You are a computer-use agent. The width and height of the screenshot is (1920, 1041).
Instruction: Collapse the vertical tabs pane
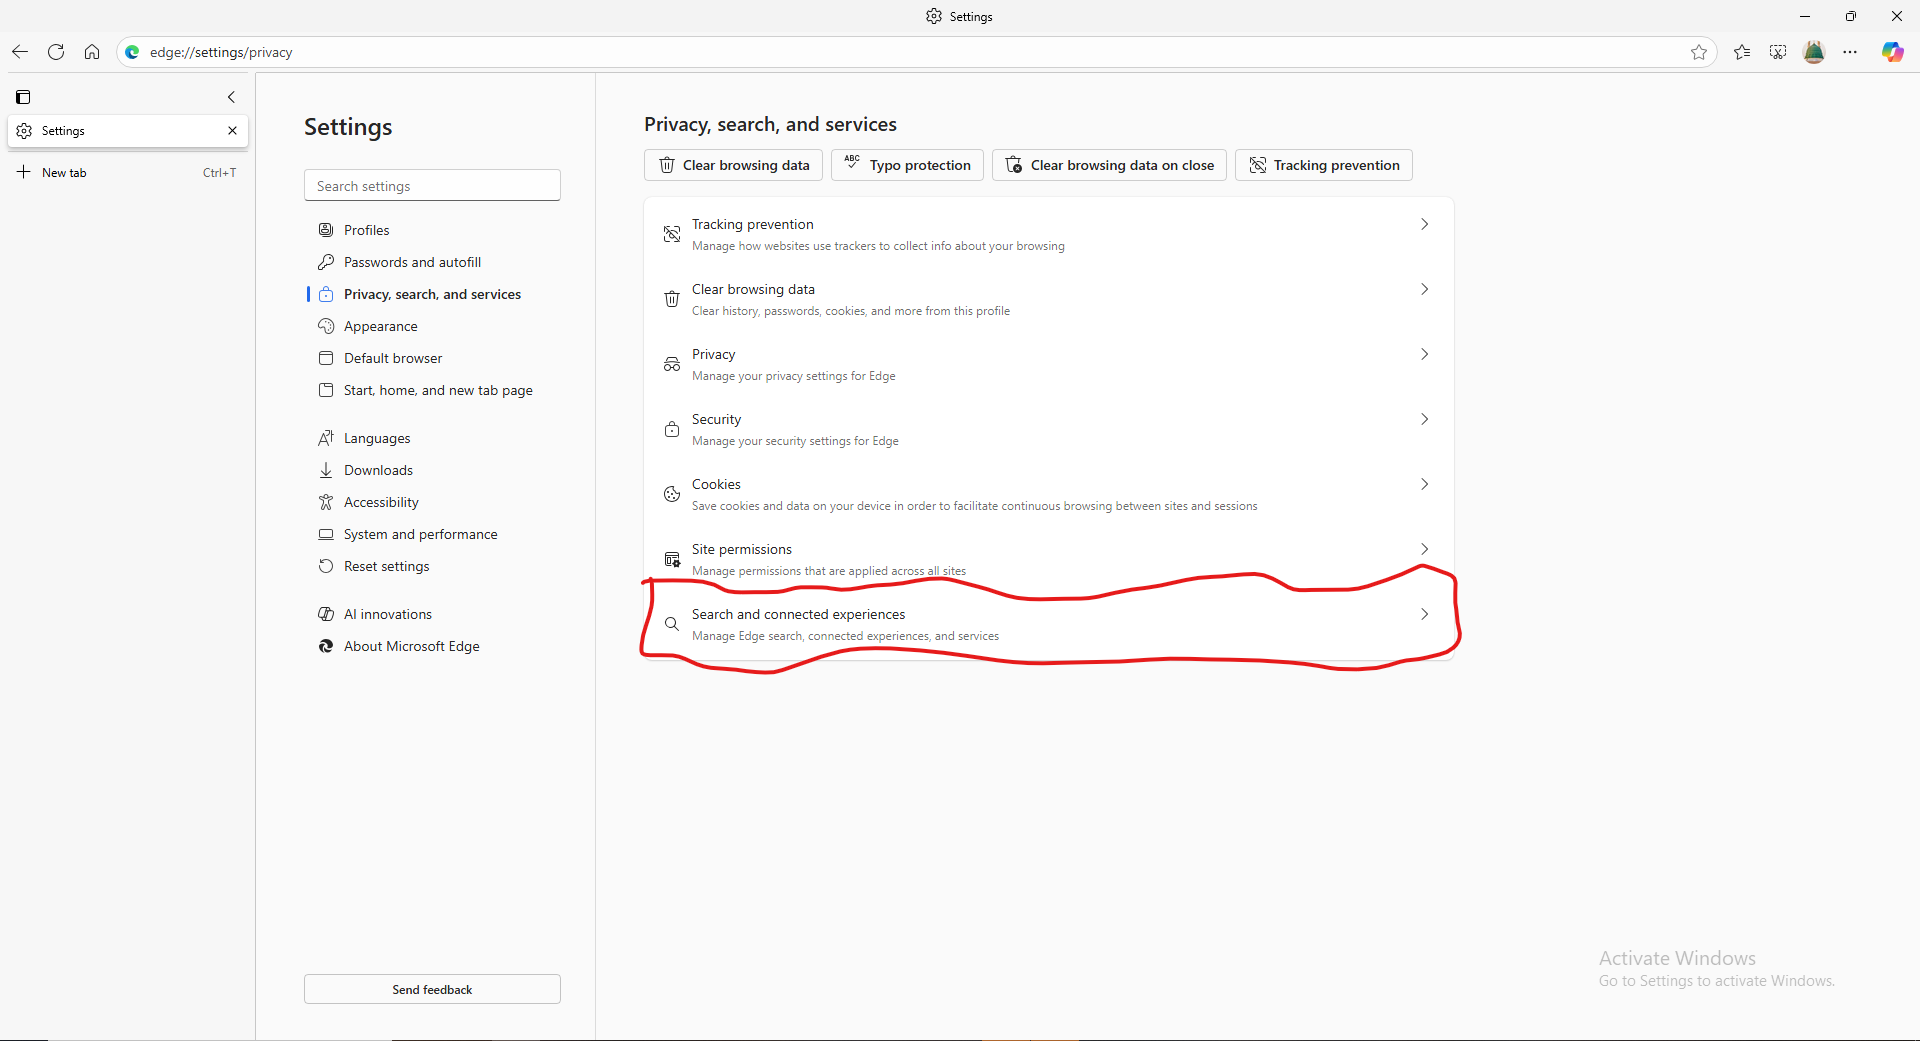click(231, 97)
